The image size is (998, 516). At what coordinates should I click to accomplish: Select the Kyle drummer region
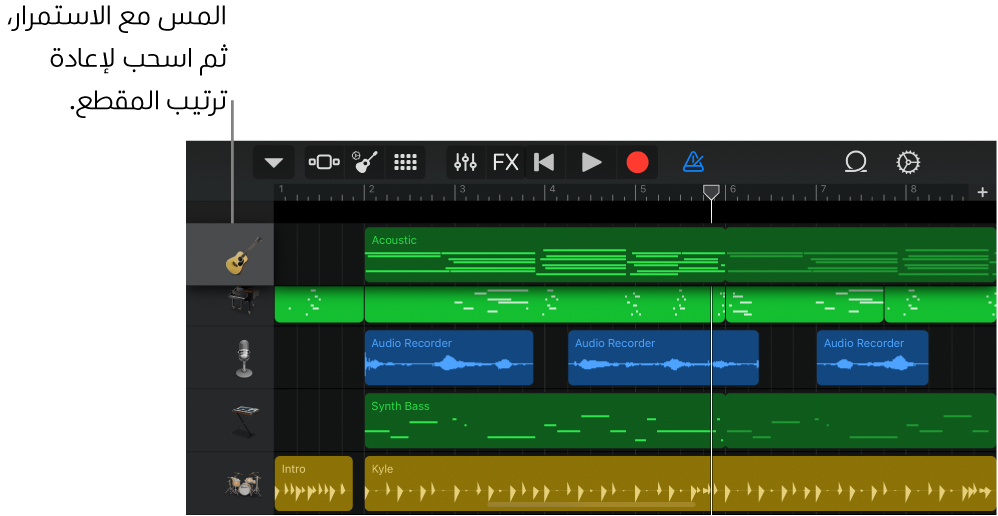tap(680, 483)
